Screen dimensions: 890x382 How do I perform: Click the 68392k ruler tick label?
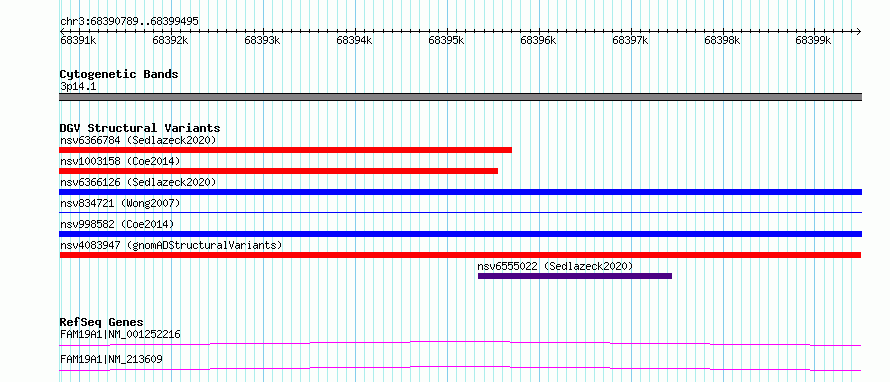pos(170,41)
